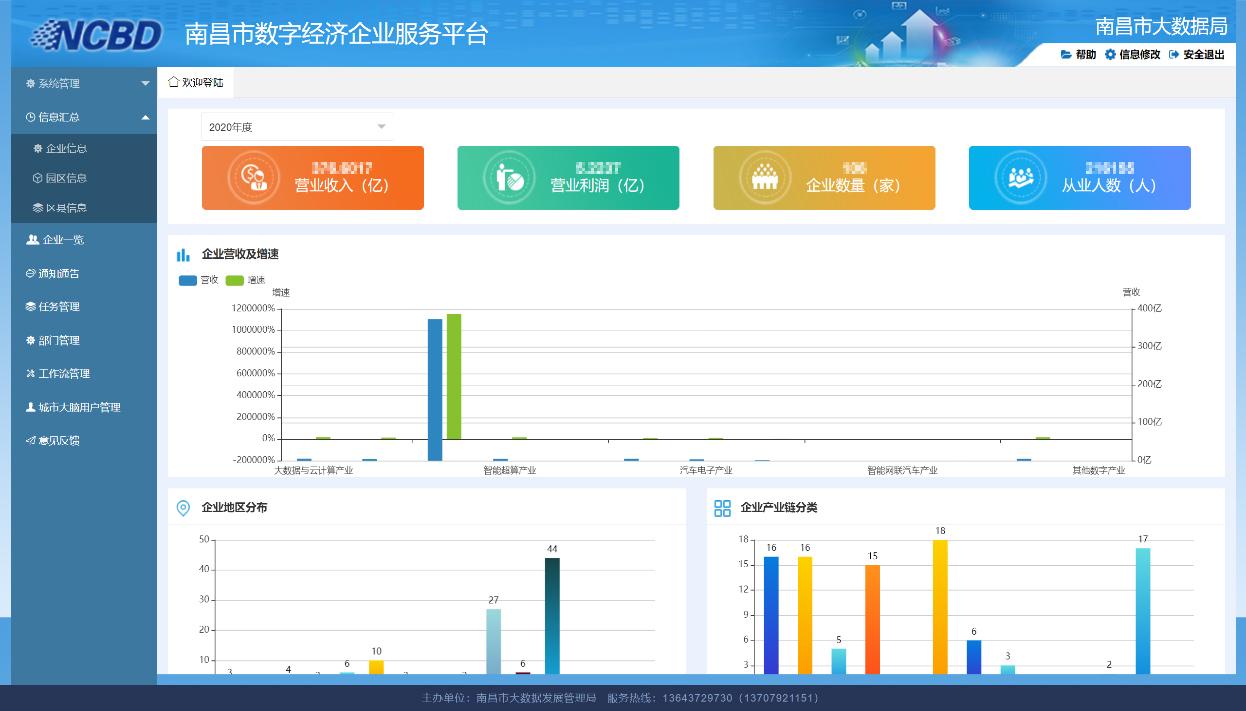Click the 安全退出 logout link
This screenshot has height=711, width=1246.
point(1197,55)
